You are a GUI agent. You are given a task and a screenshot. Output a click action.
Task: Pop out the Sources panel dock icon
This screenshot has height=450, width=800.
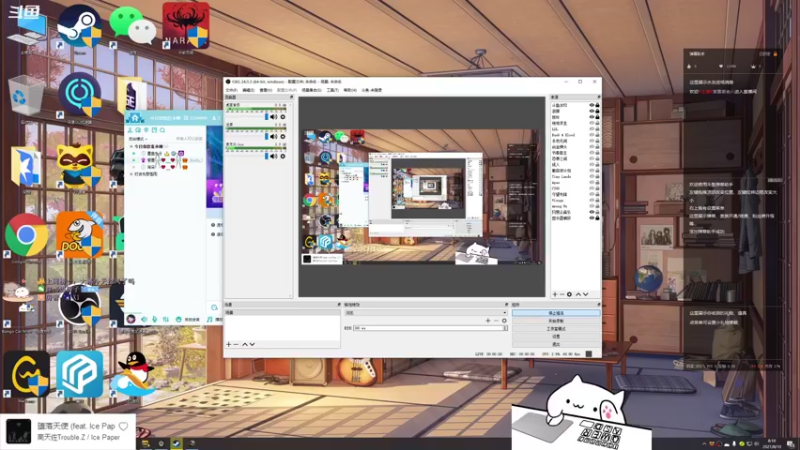pos(598,97)
